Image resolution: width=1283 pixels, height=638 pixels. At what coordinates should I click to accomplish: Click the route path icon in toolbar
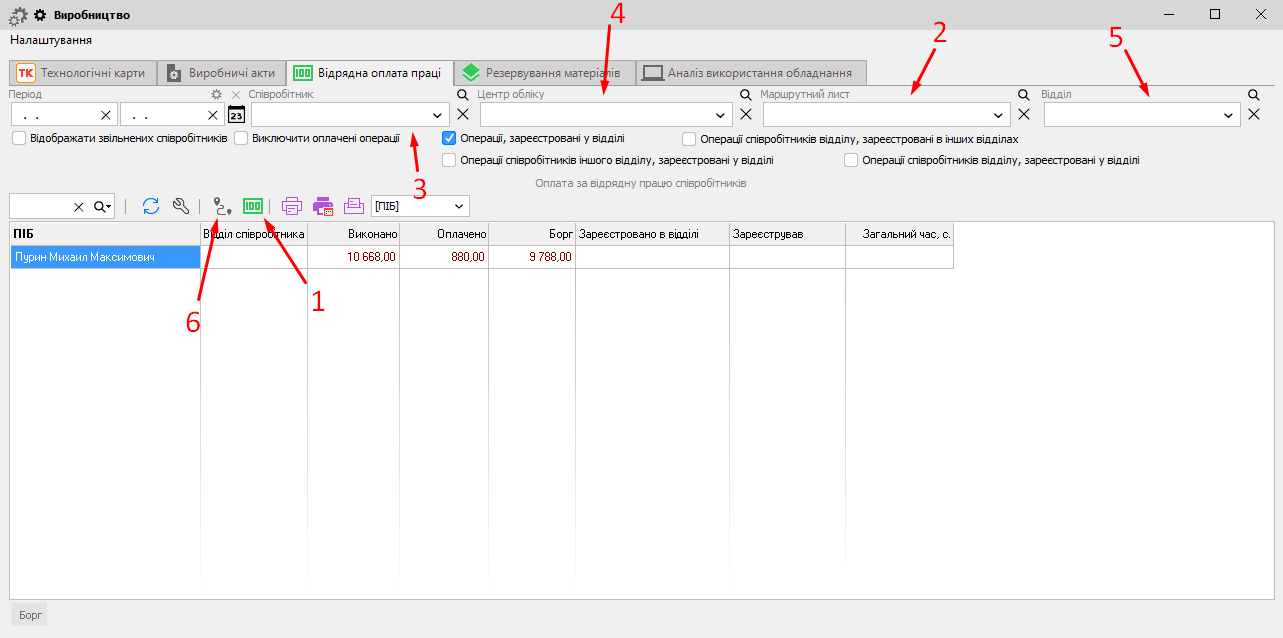(222, 206)
